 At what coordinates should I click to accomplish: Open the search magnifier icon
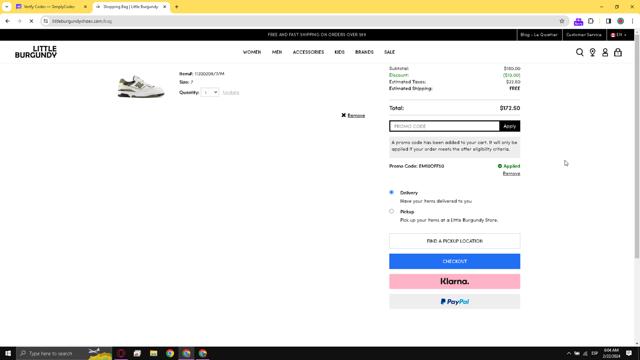click(x=580, y=52)
